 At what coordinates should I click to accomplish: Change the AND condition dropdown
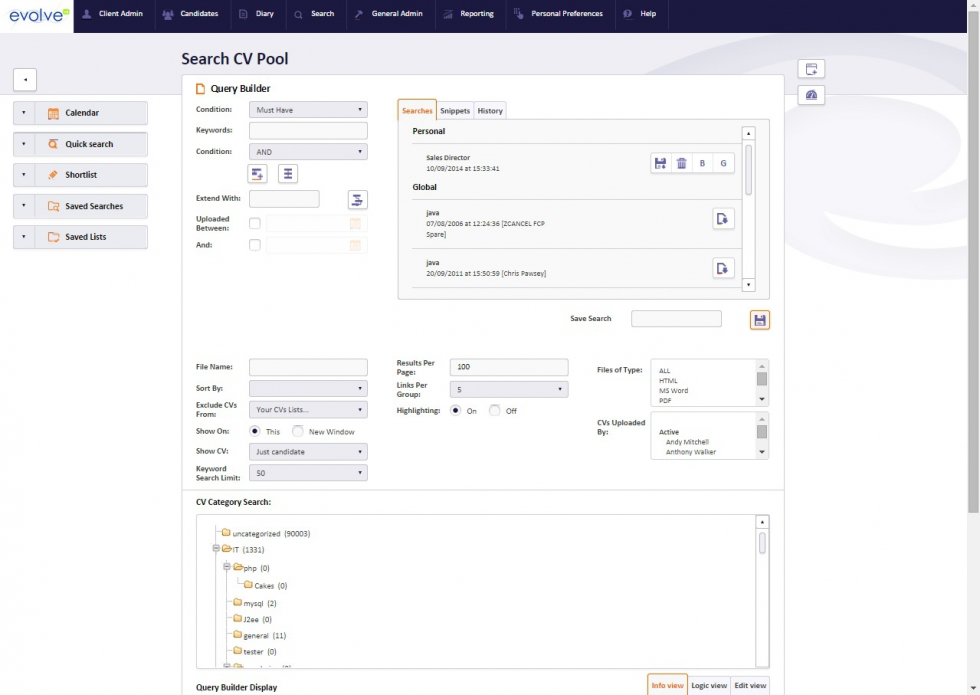[x=305, y=153]
